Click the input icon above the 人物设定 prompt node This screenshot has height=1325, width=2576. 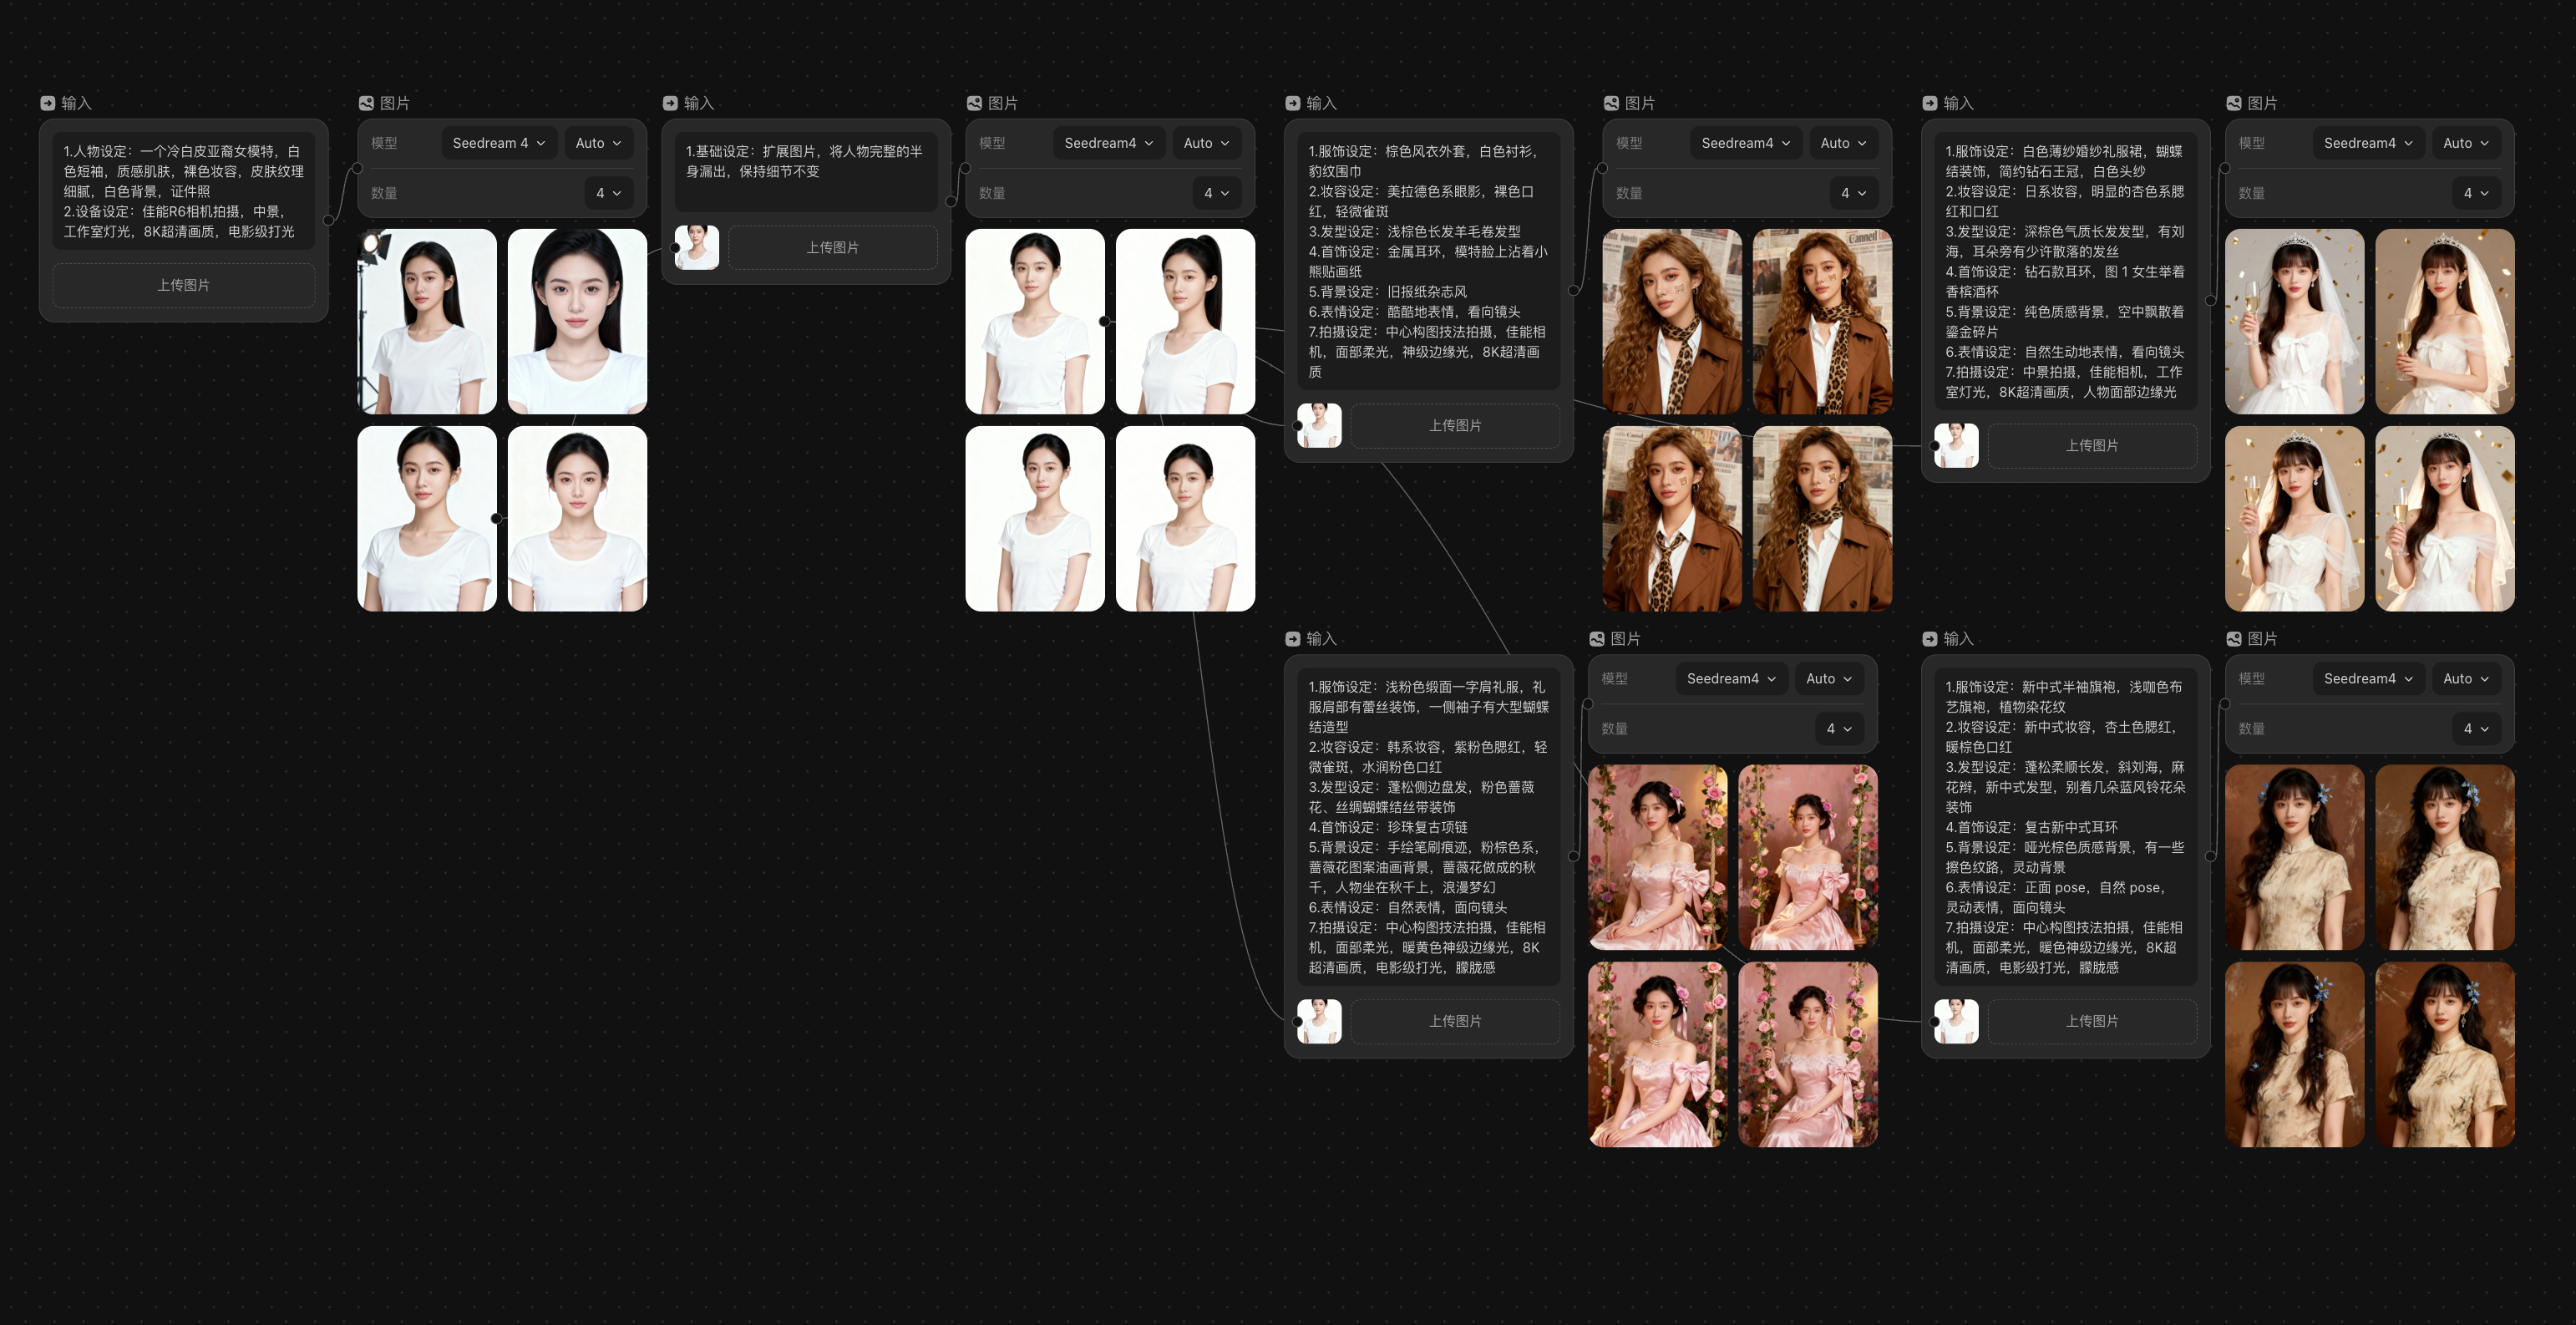(x=48, y=103)
